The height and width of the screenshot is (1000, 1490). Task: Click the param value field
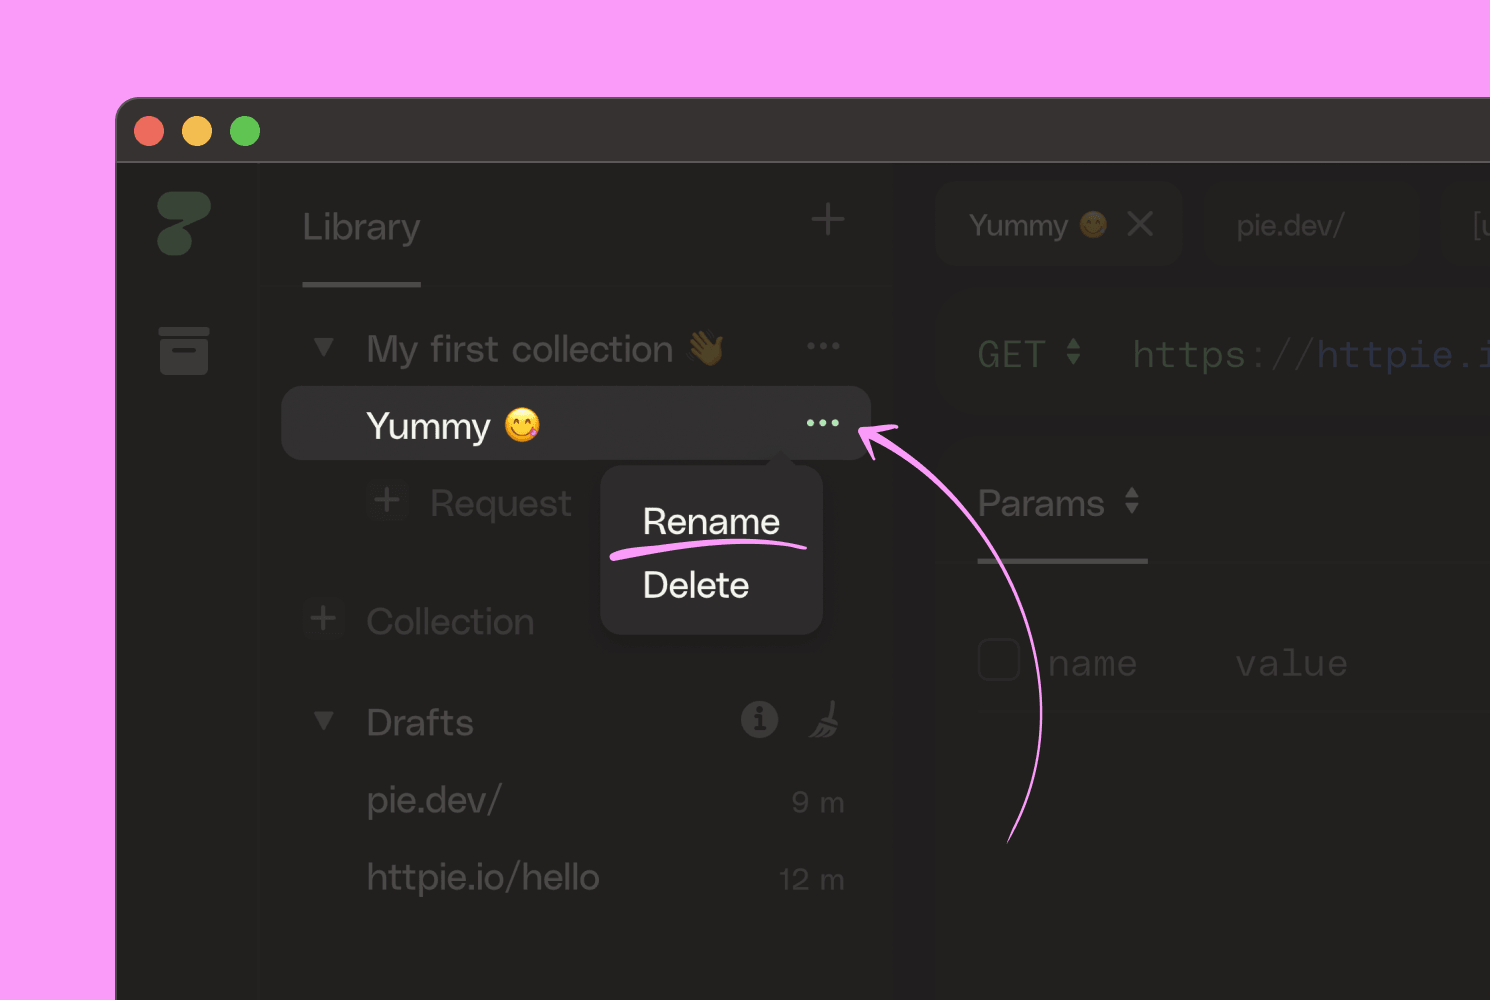[x=1291, y=663]
